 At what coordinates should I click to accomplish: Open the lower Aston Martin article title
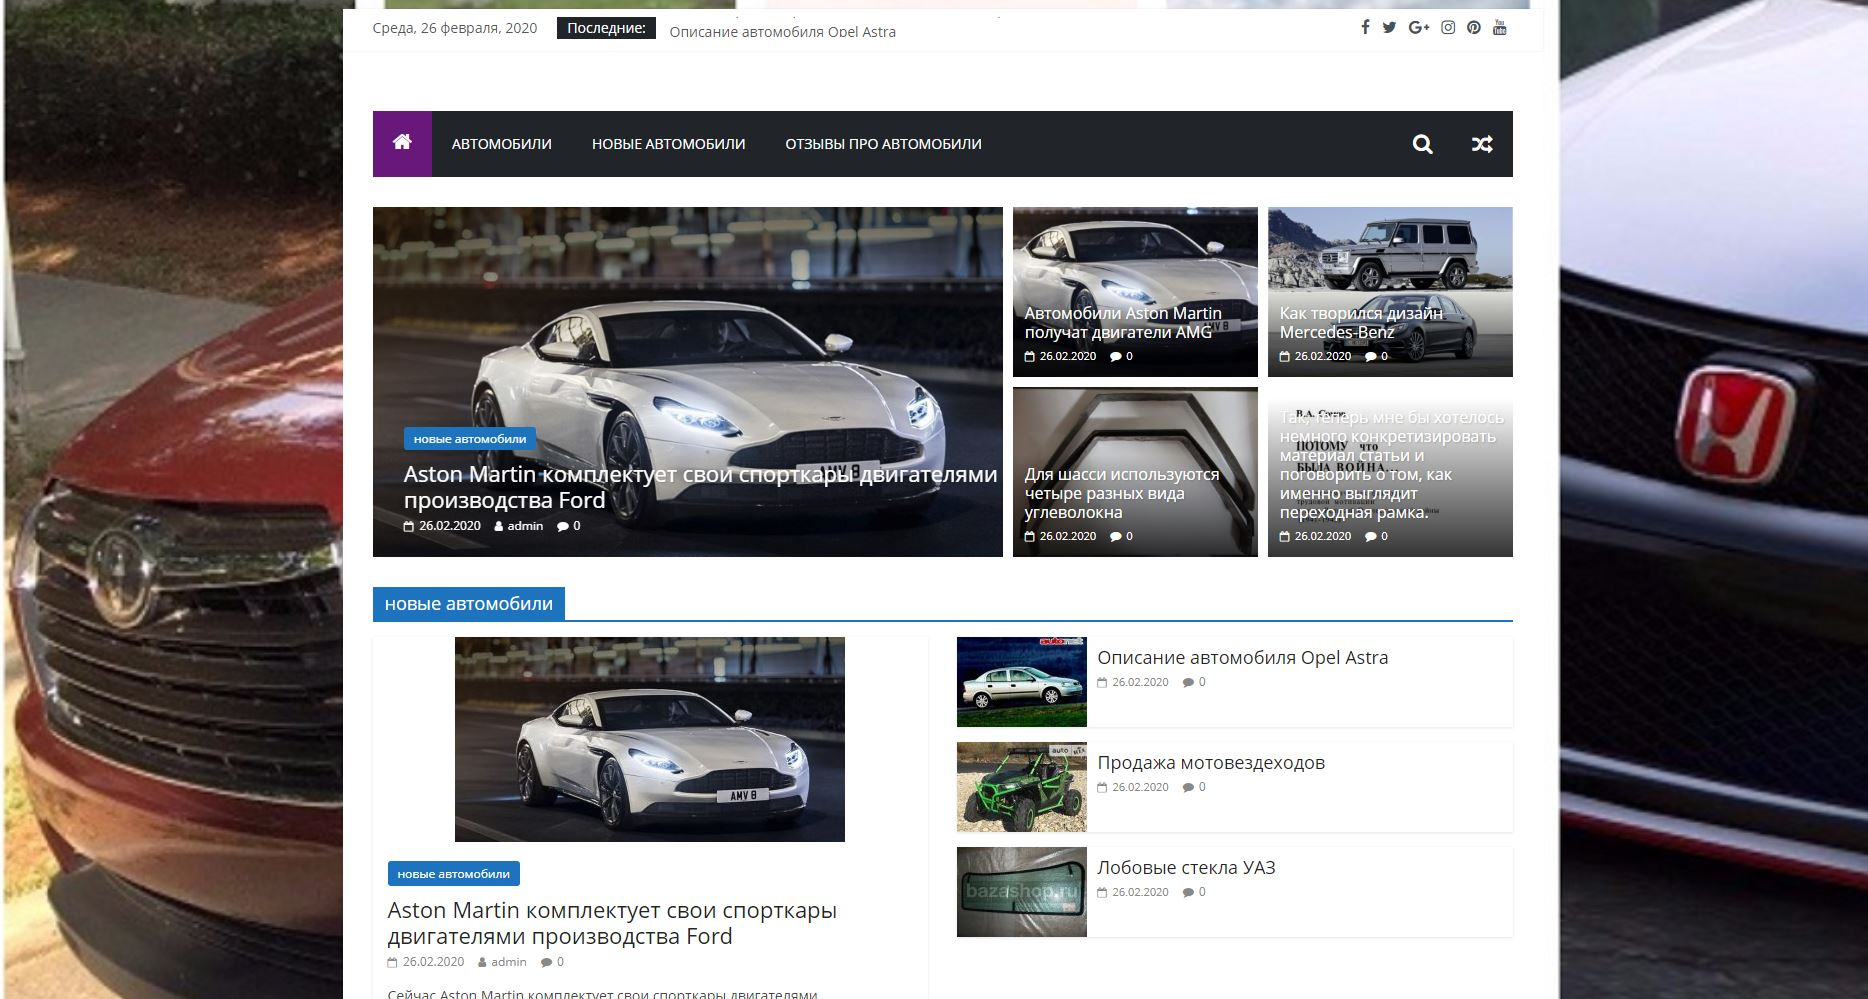coord(612,923)
